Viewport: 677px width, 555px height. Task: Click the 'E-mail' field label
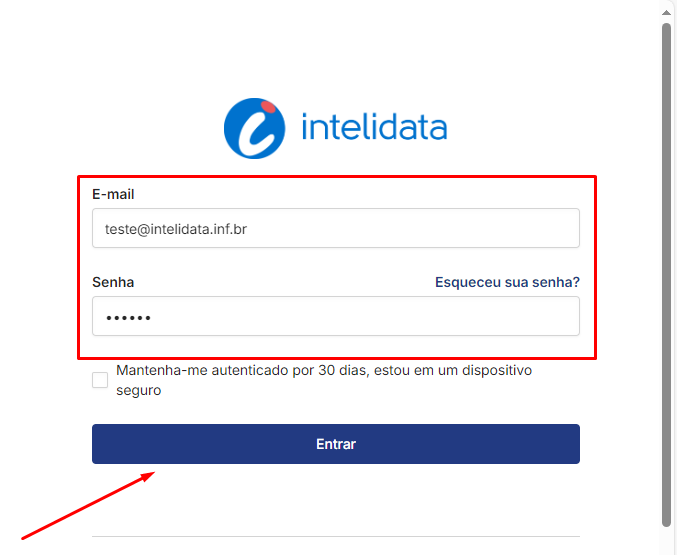[113, 194]
